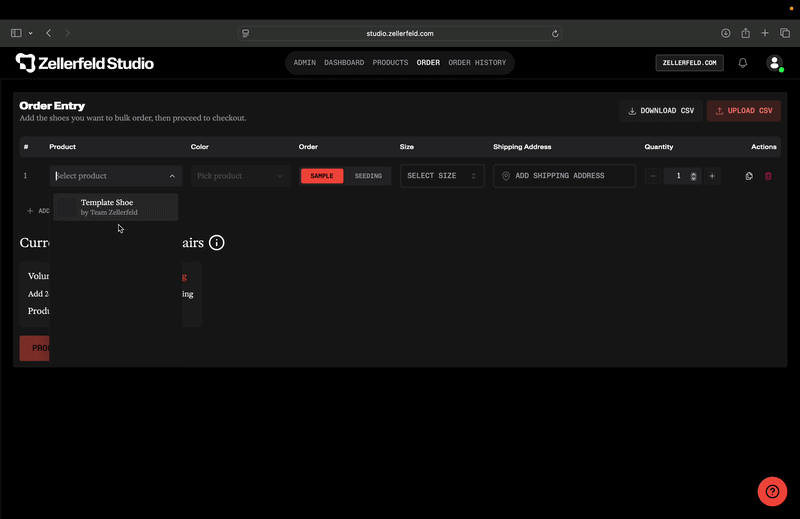Click the Quantity column header
Screen dimensions: 800x519
pyautogui.click(x=659, y=147)
